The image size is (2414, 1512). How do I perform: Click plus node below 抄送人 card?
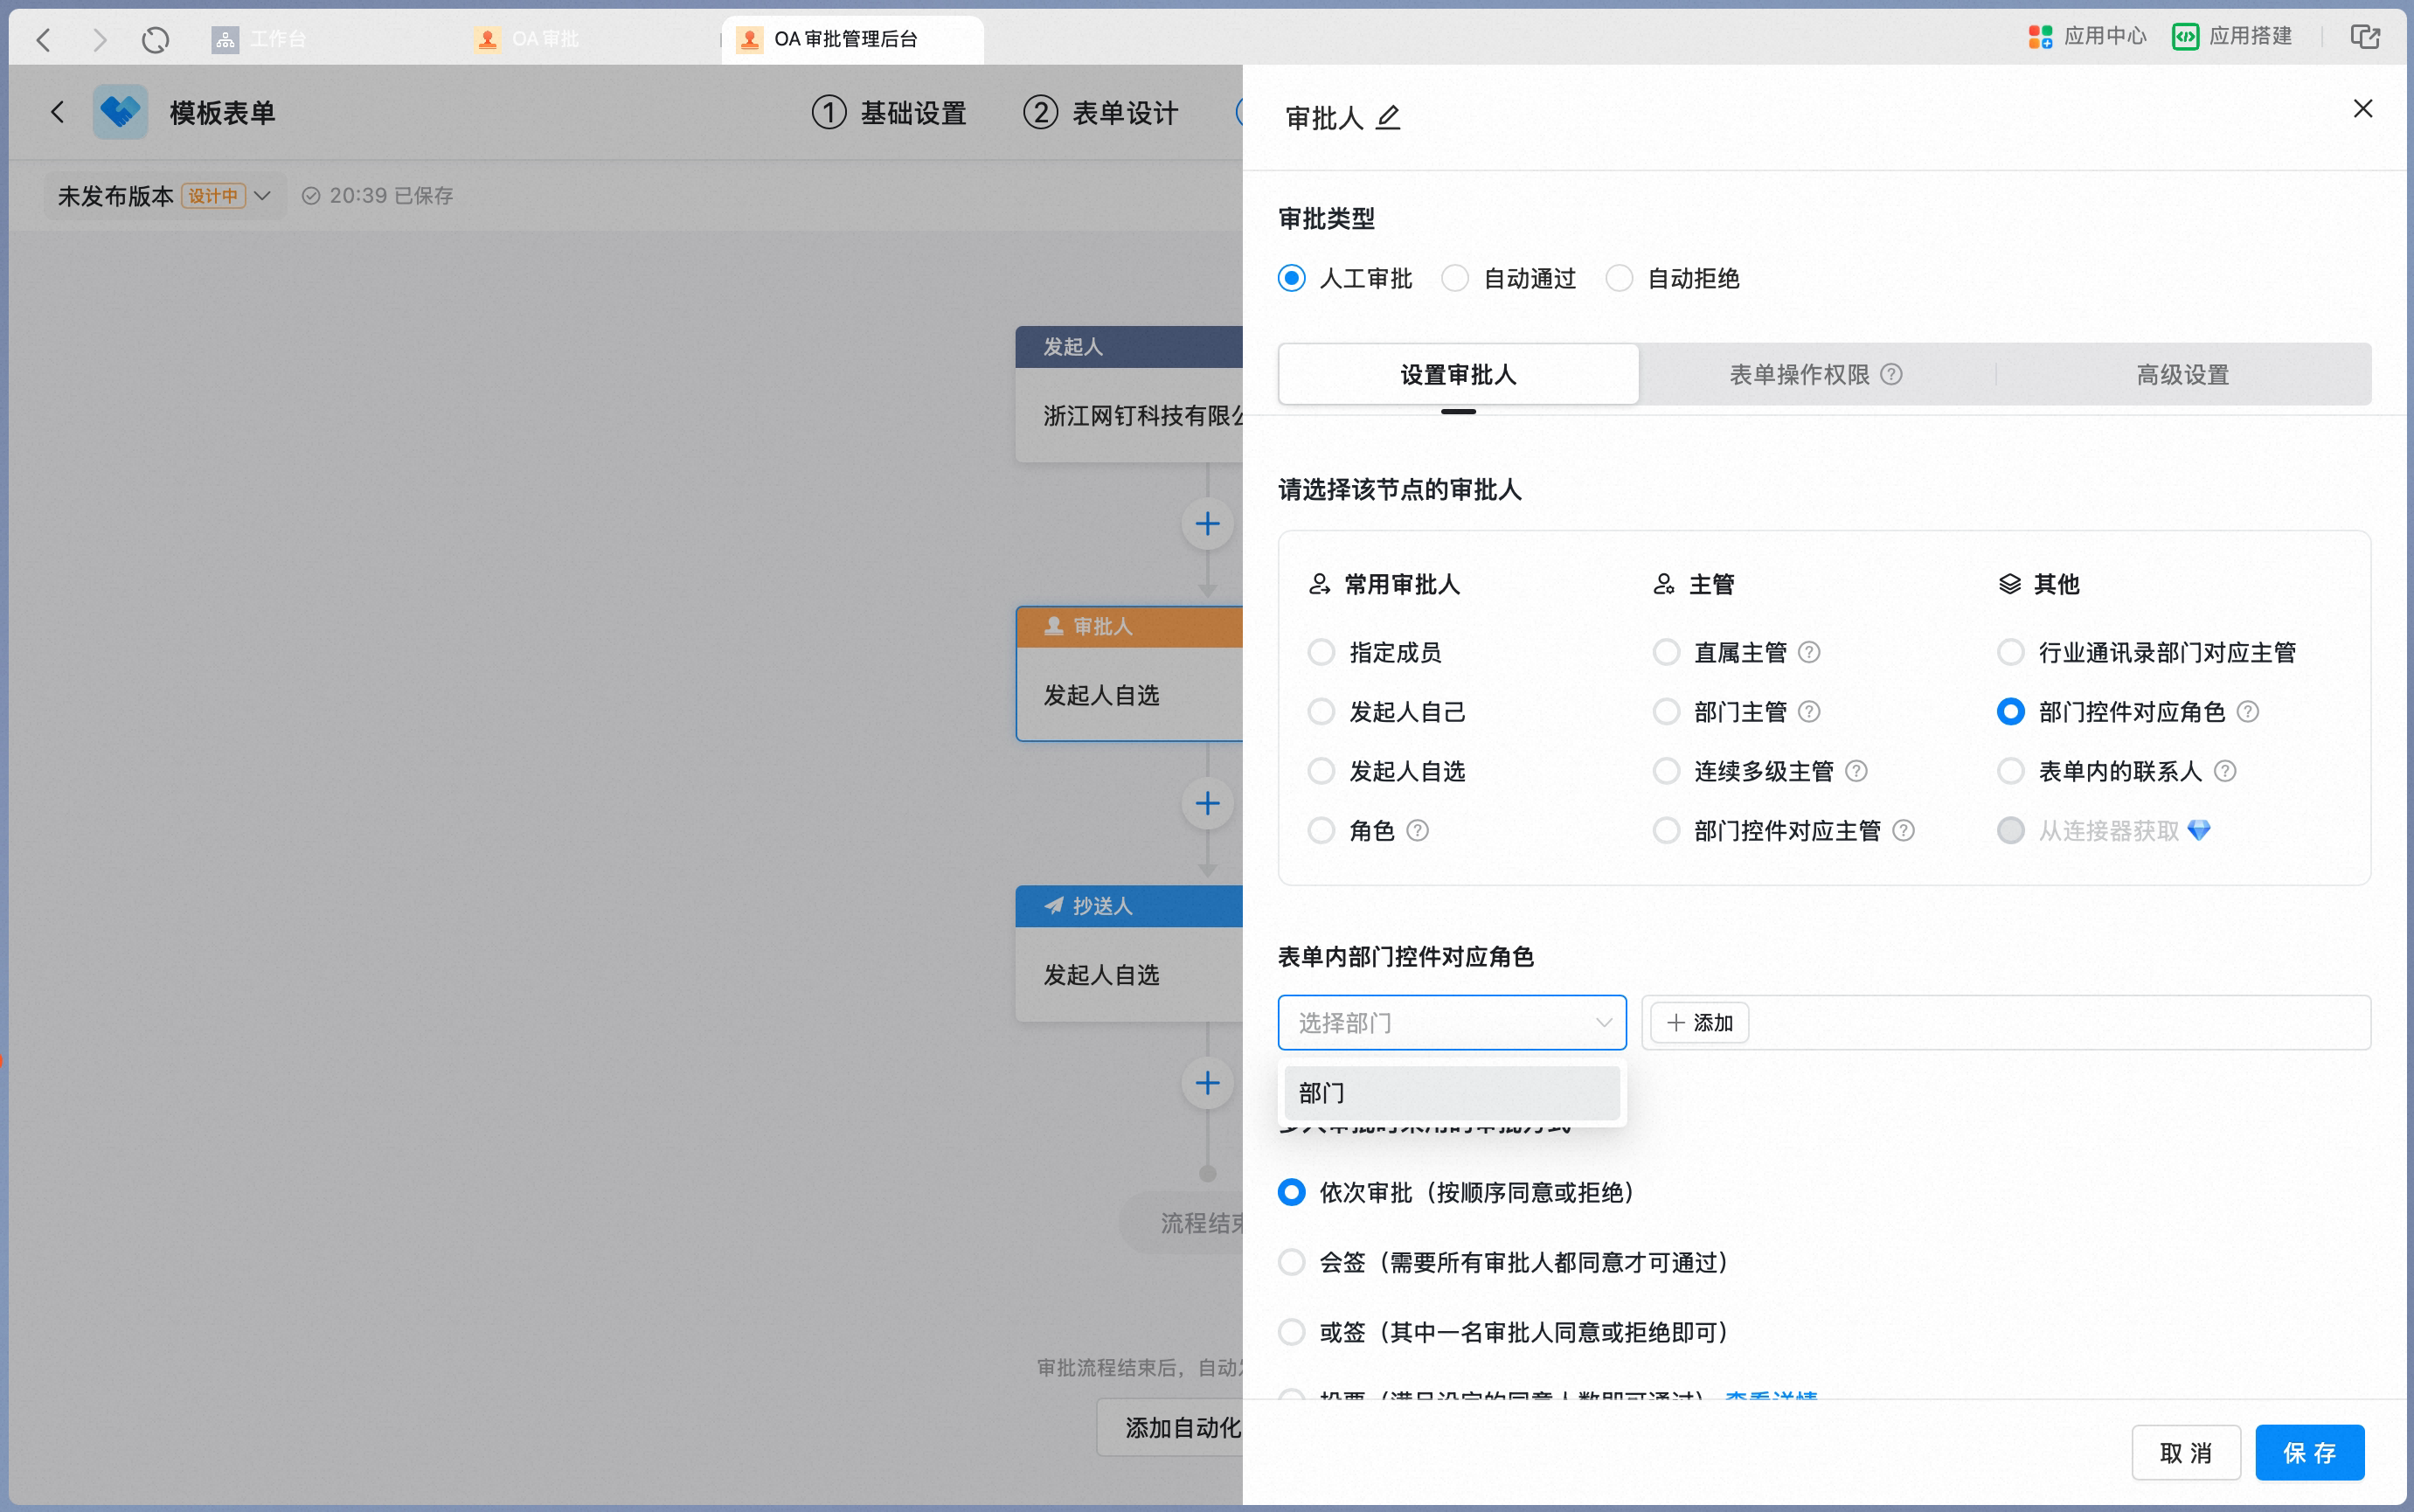point(1207,1083)
